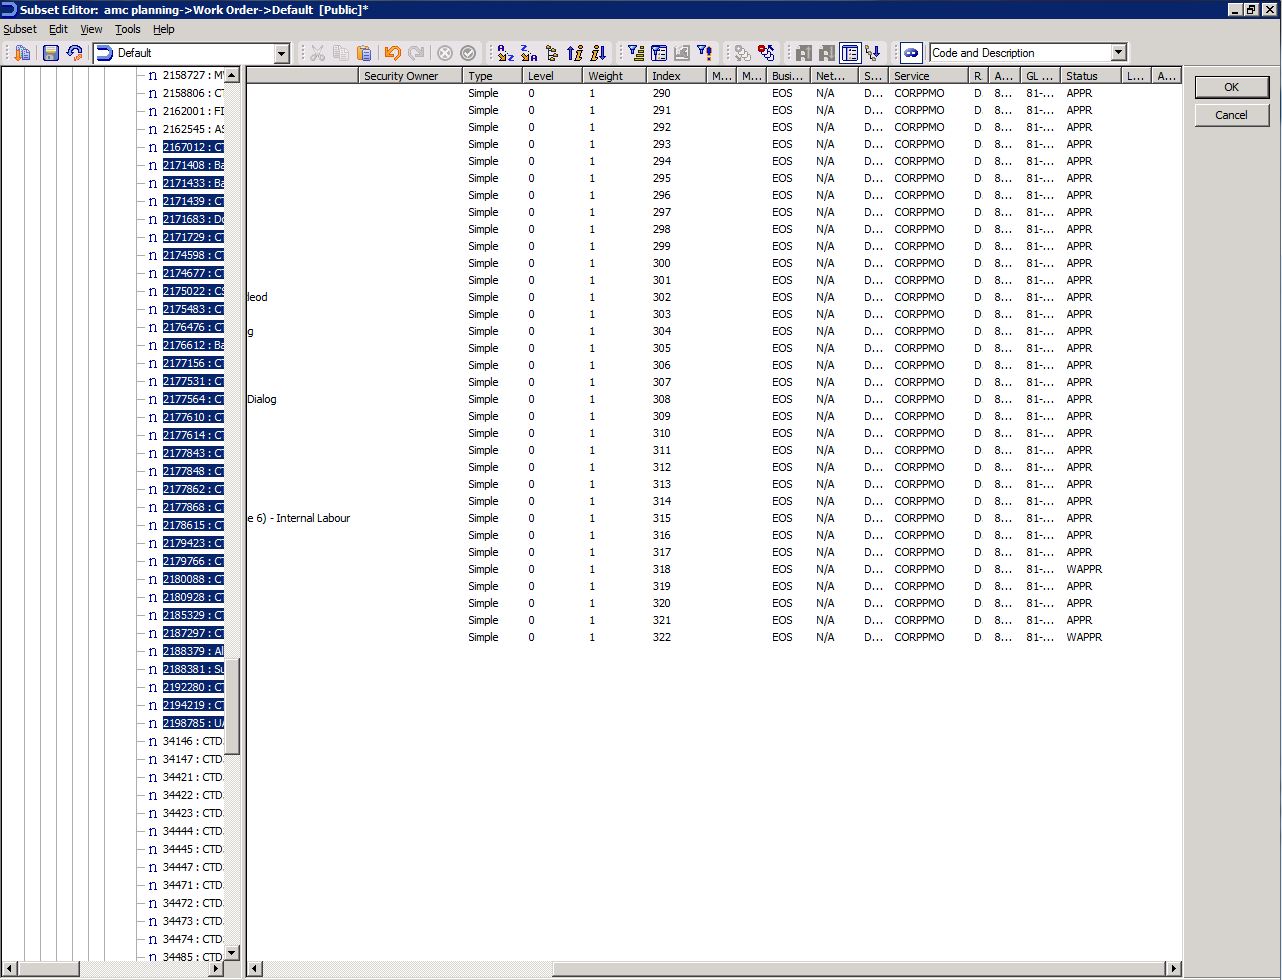
Task: Click the filter by wildcard icon
Action: click(704, 53)
